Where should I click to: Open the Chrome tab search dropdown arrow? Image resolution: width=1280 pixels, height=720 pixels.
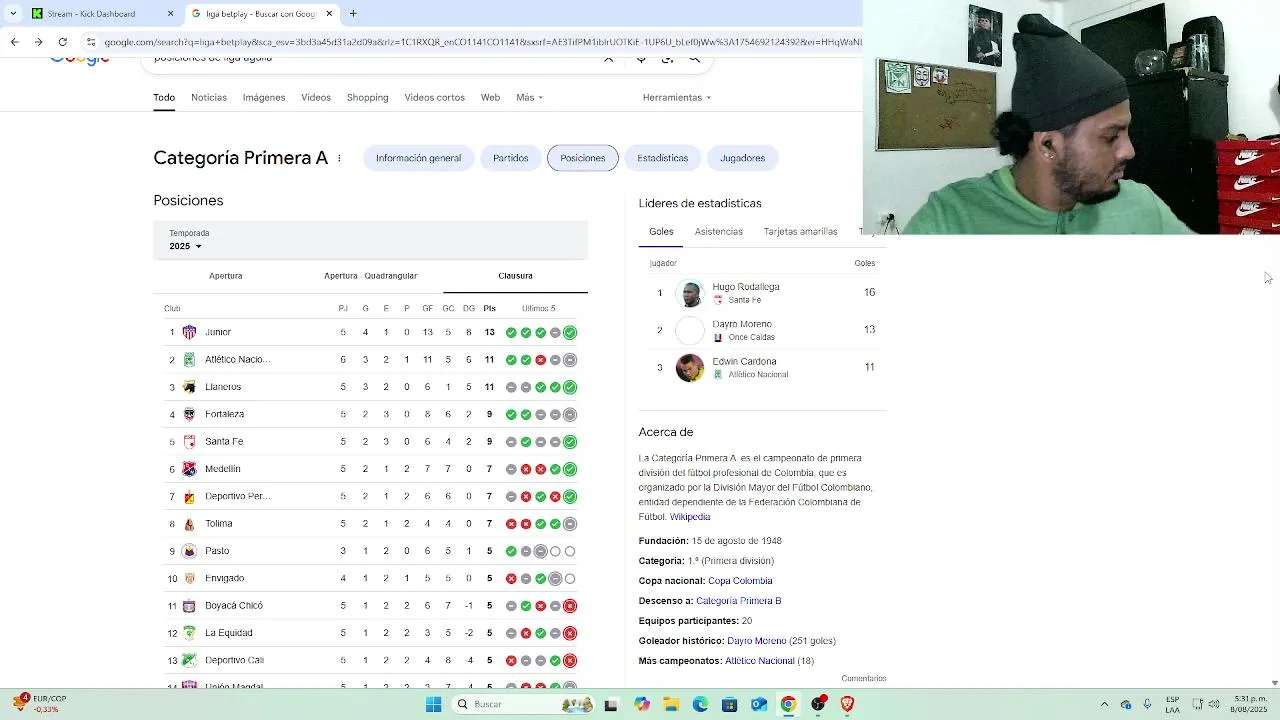tap(13, 14)
